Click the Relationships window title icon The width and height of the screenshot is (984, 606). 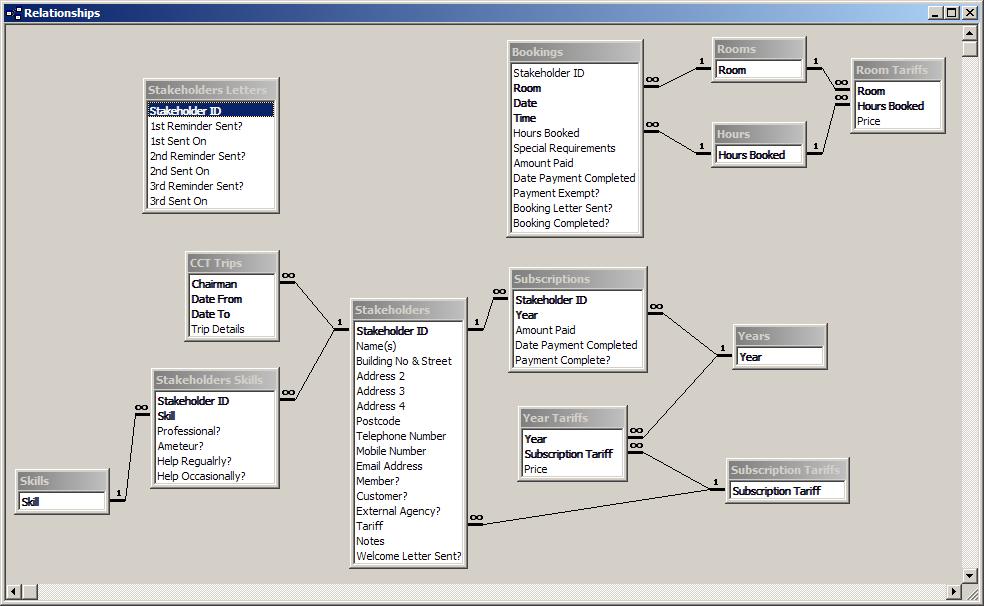coord(13,13)
